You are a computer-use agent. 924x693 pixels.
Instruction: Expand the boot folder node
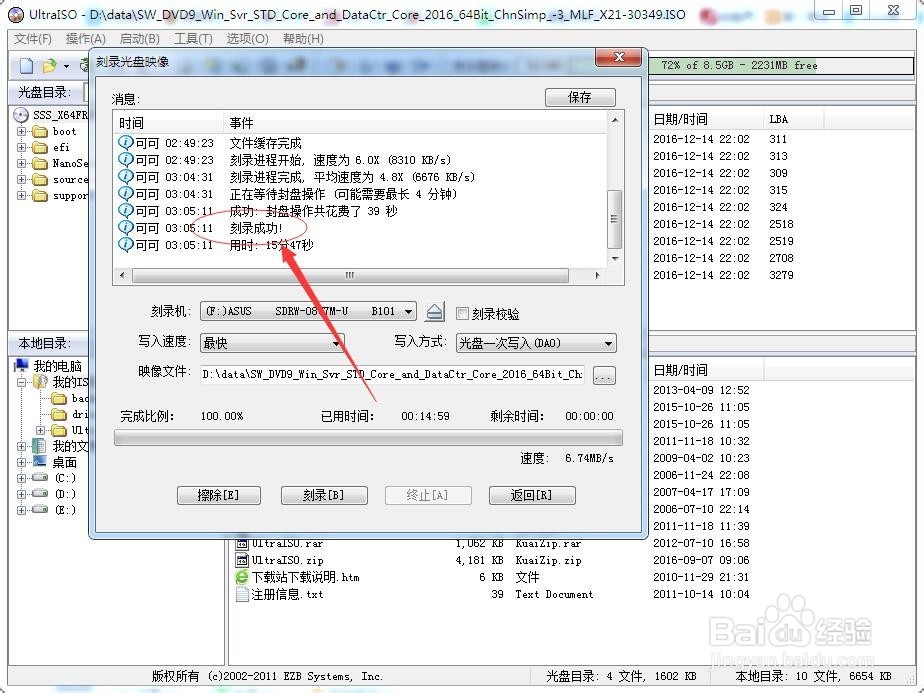tap(21, 131)
